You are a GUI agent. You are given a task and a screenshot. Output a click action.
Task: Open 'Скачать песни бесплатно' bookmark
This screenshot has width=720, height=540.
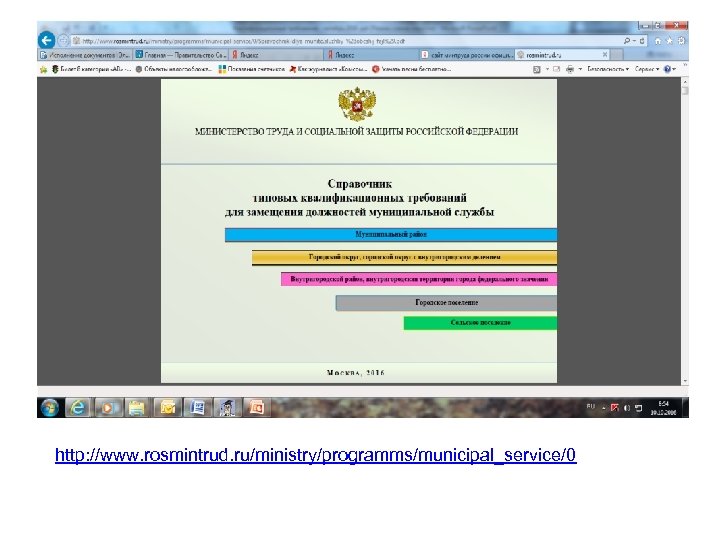[x=411, y=69]
